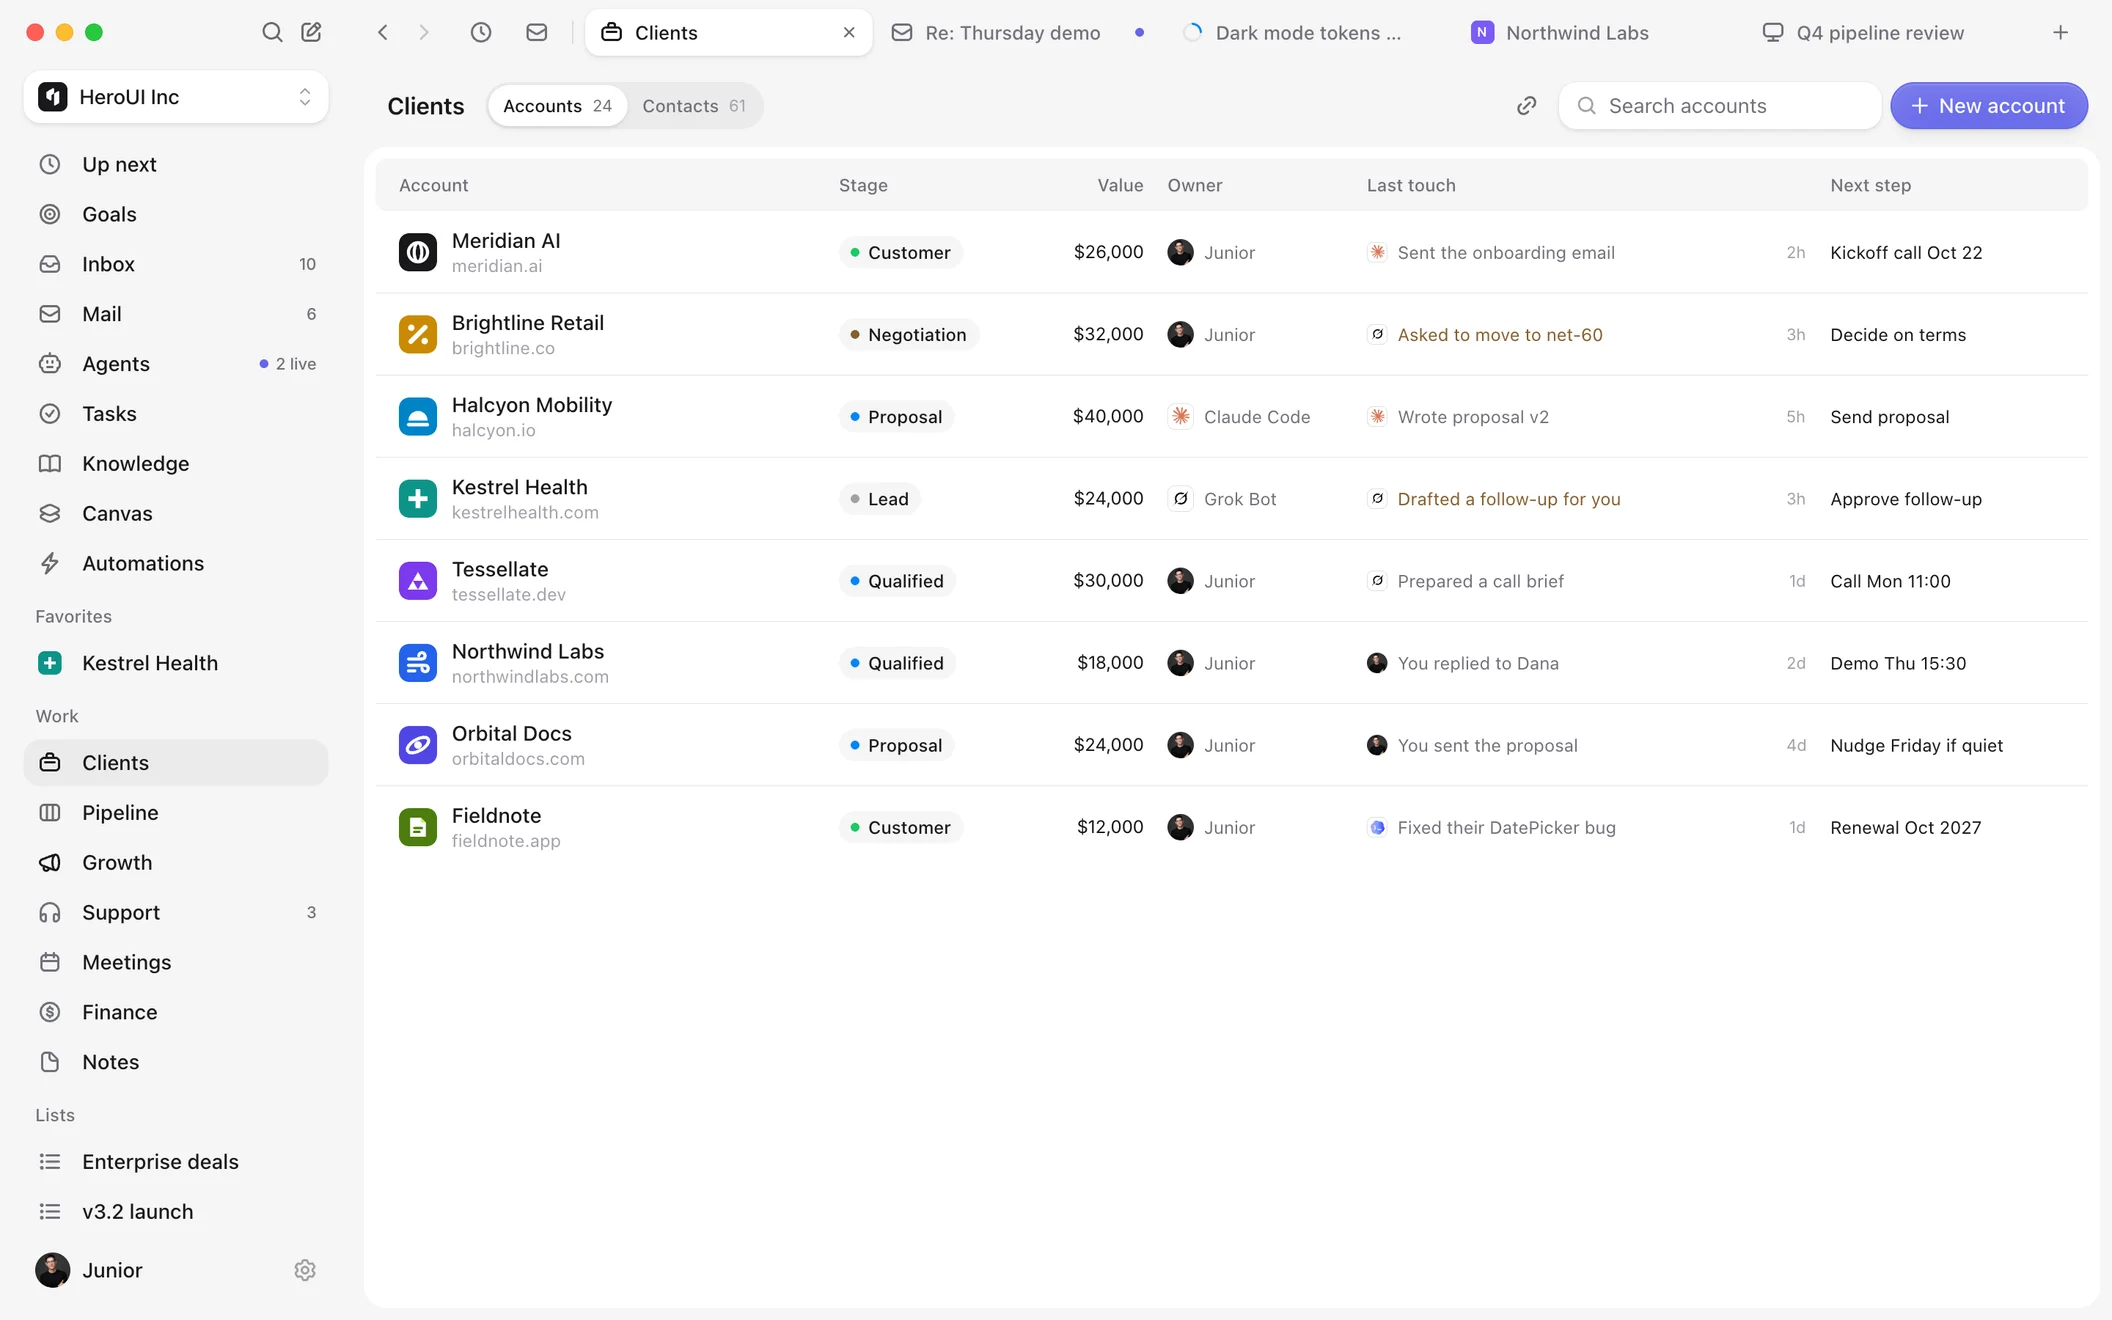Open Inbox in sidebar

(x=176, y=264)
